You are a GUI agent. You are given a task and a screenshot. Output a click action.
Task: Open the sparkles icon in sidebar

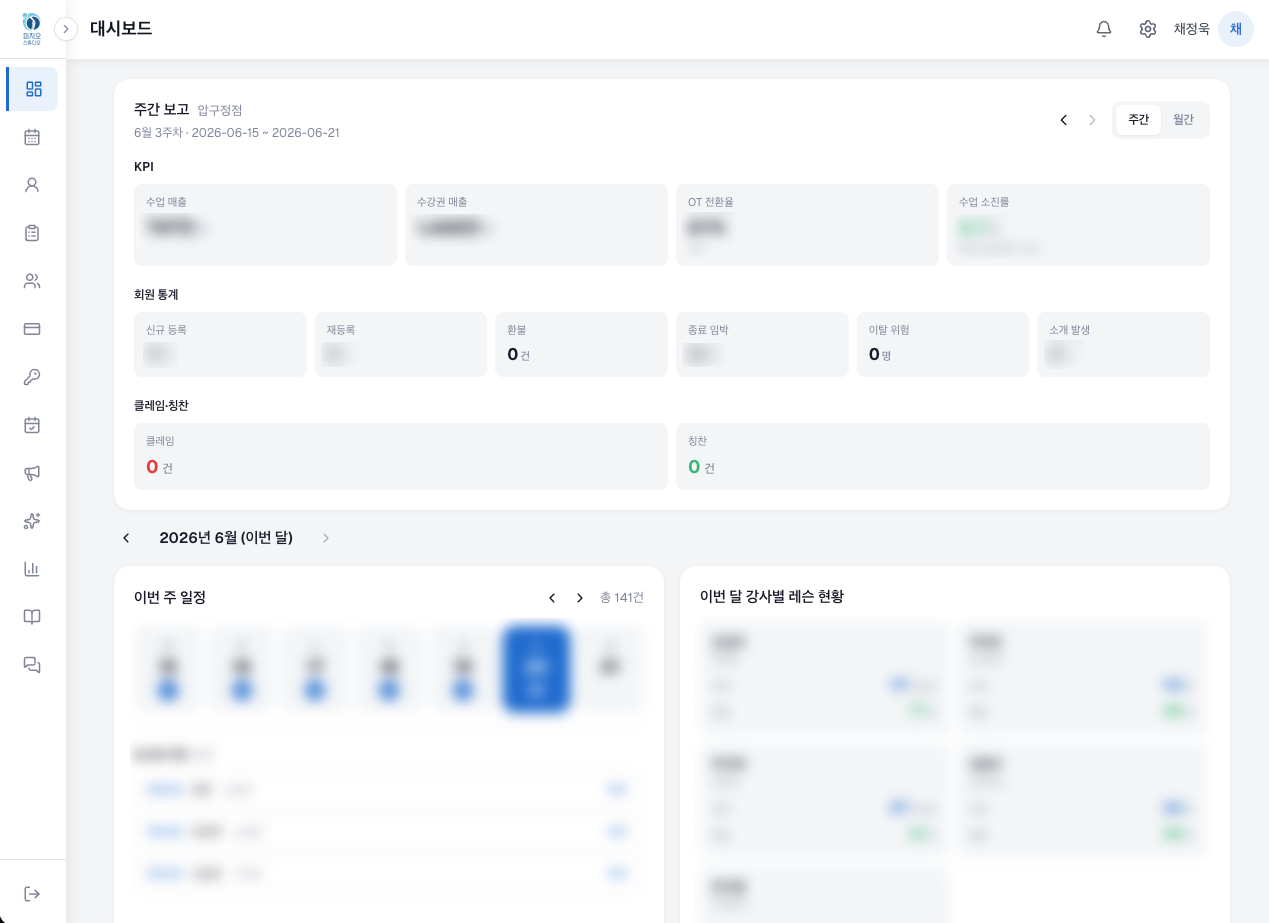[32, 521]
